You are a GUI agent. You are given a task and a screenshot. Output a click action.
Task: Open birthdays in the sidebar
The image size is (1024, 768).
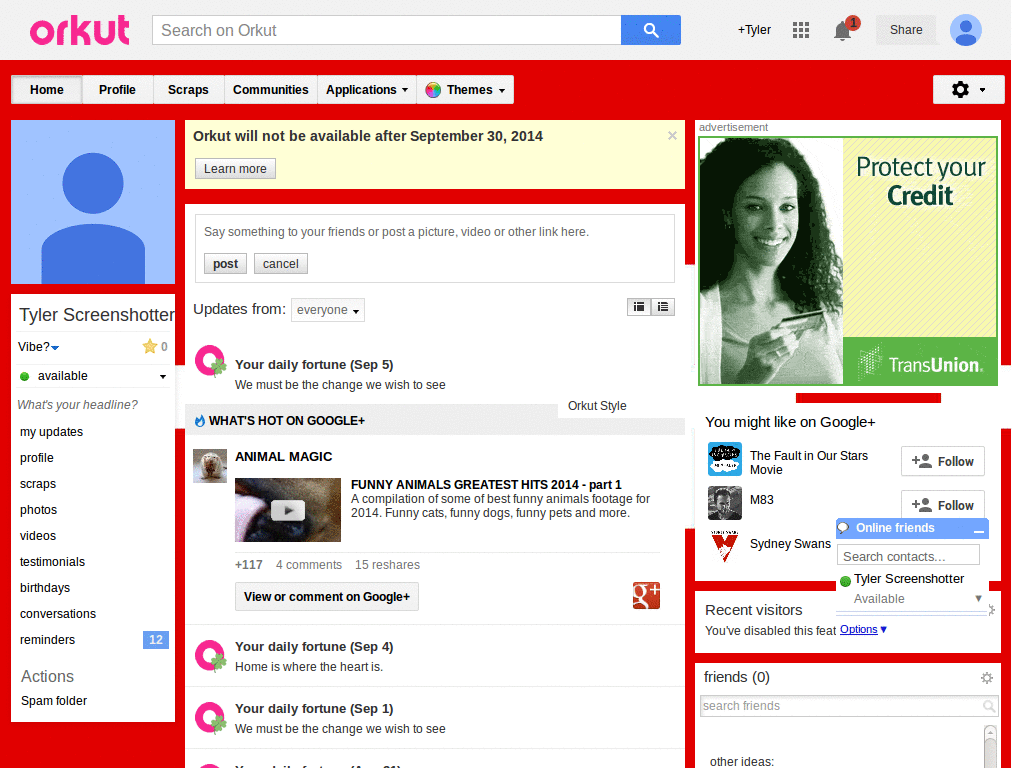point(45,588)
